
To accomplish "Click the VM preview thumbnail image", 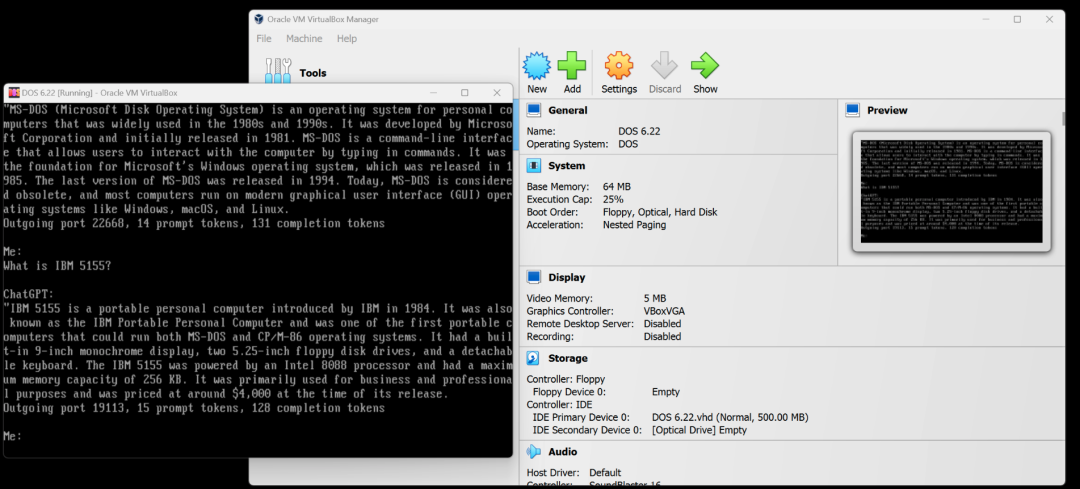I will pos(951,191).
